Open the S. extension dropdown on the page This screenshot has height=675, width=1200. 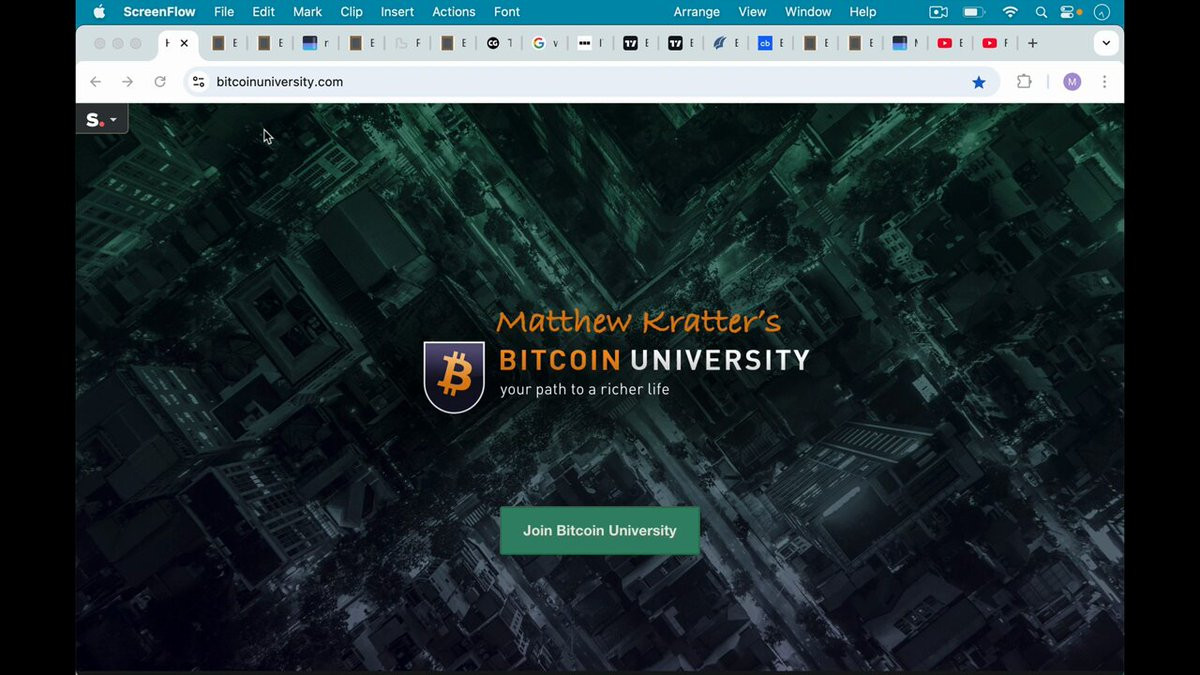click(102, 120)
